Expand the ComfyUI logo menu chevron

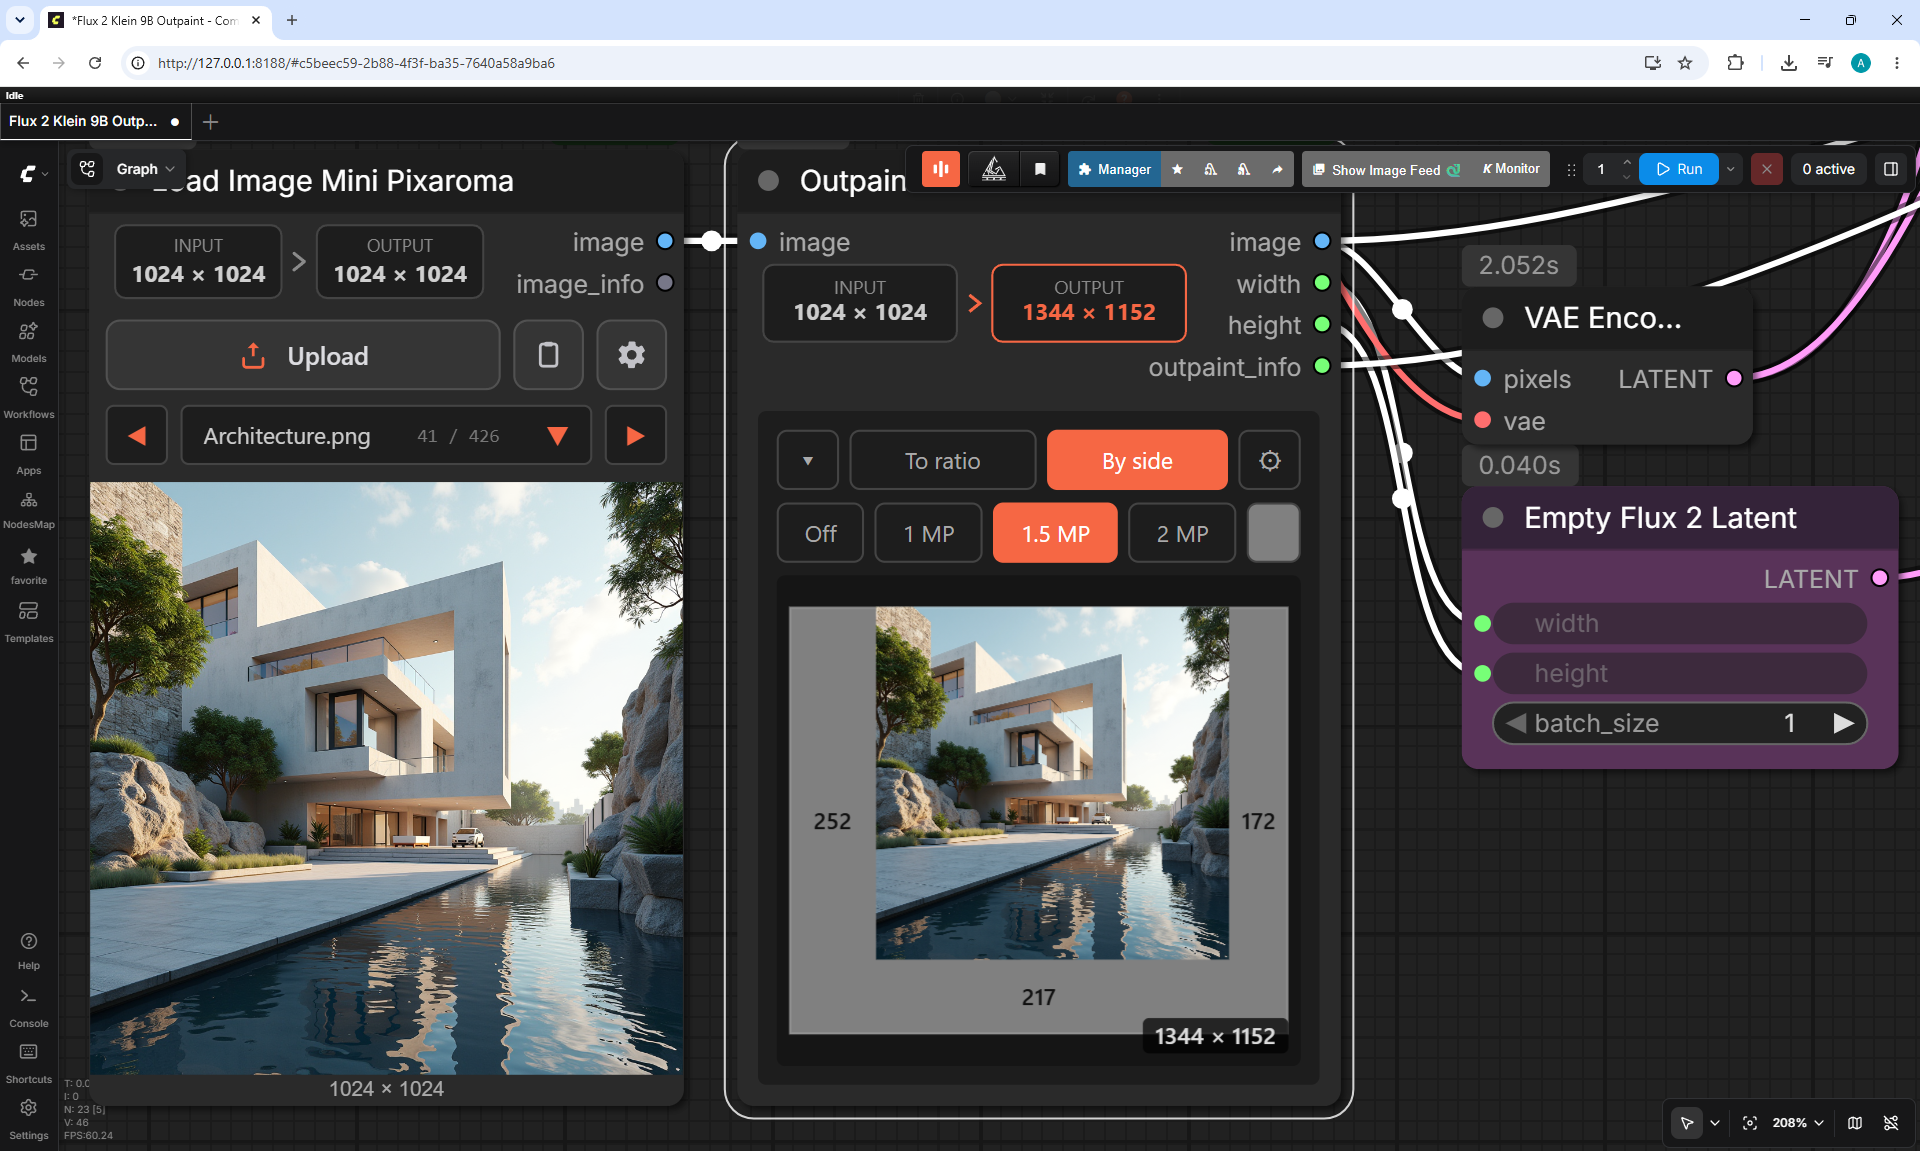pyautogui.click(x=45, y=174)
